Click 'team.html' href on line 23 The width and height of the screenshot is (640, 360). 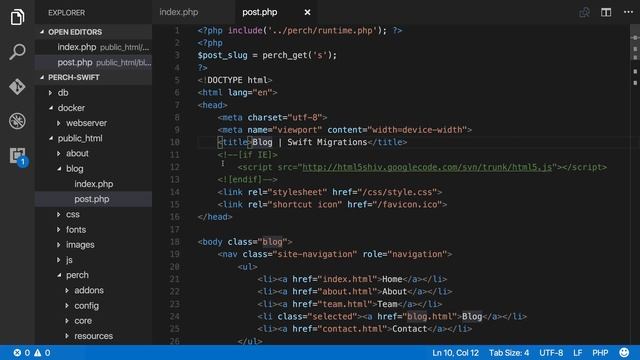coord(345,304)
